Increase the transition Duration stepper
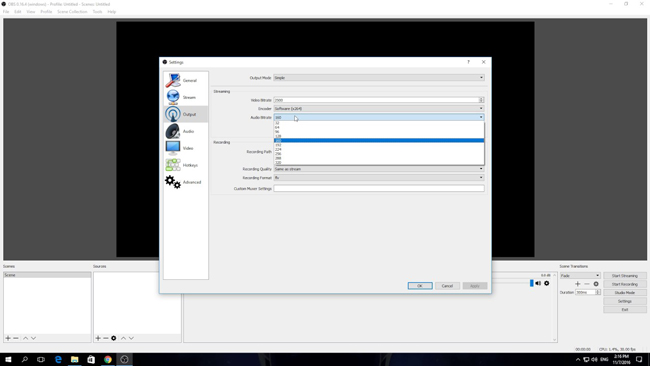Viewport: 650px width, 366px height. click(x=598, y=291)
